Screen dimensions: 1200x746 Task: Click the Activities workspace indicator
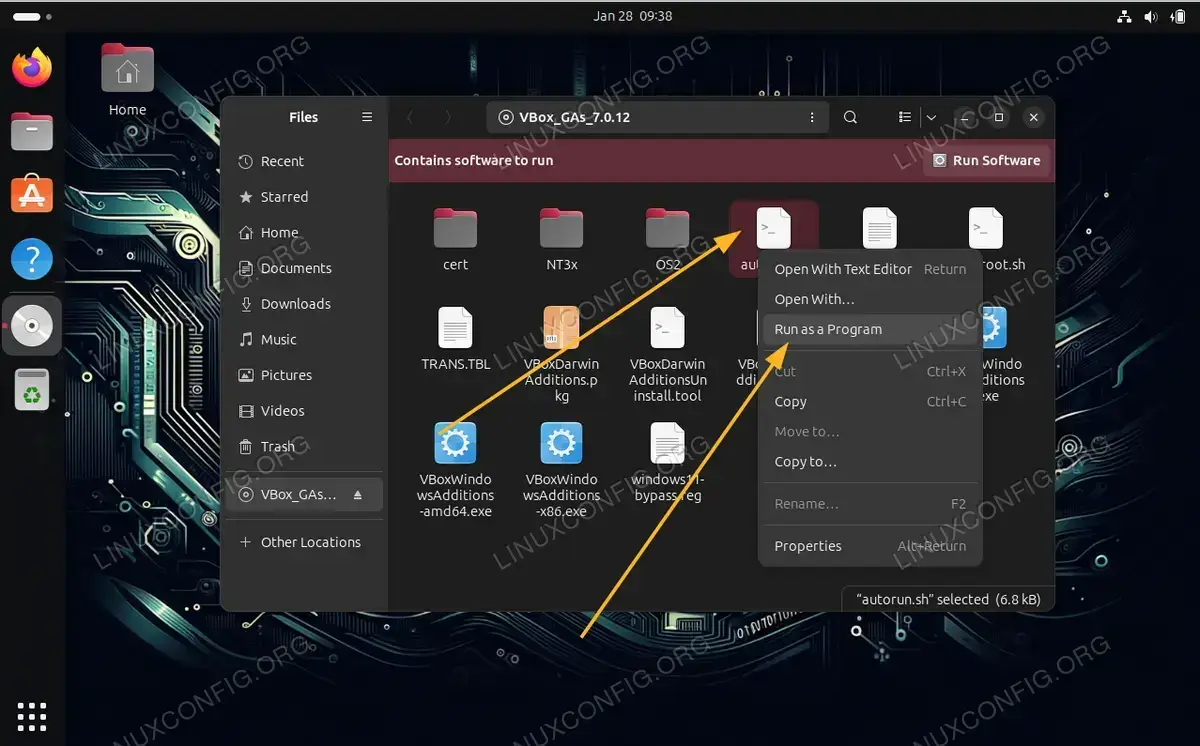32,17
